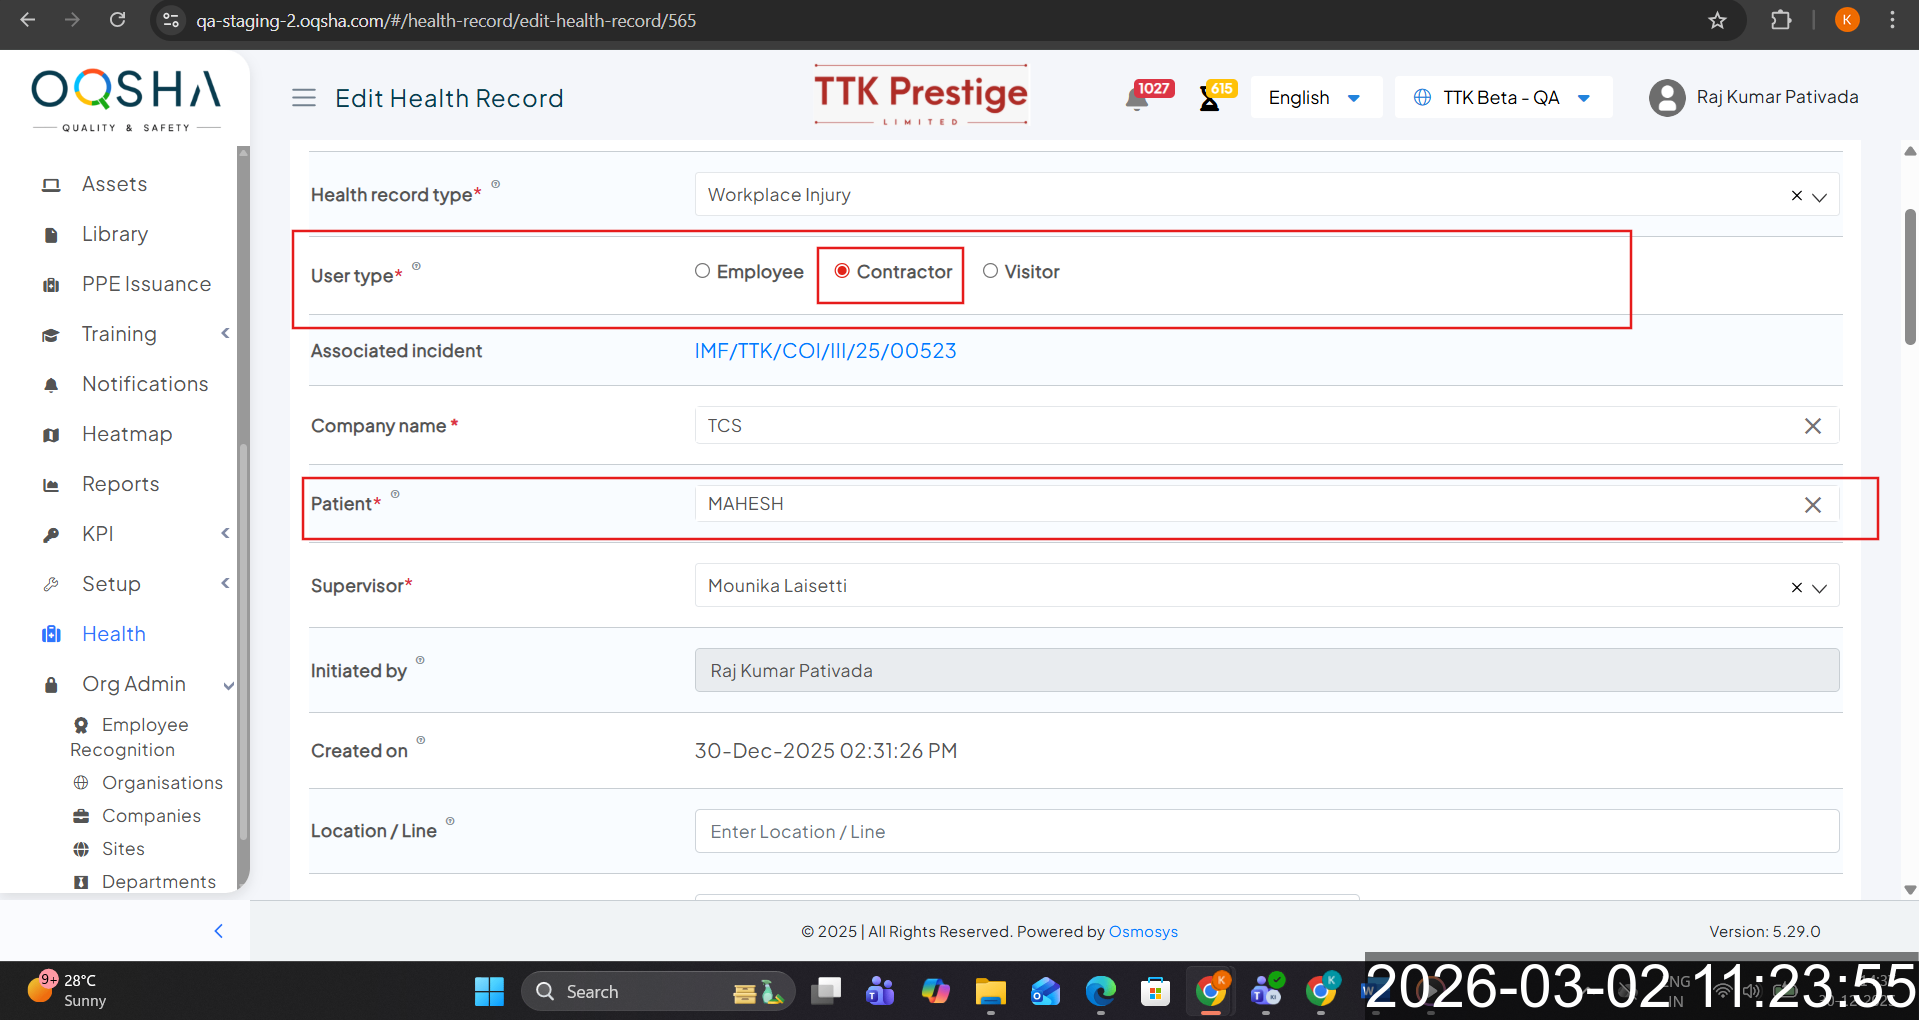The image size is (1919, 1020).
Task: Choose the Visitor user type option
Action: tap(990, 271)
